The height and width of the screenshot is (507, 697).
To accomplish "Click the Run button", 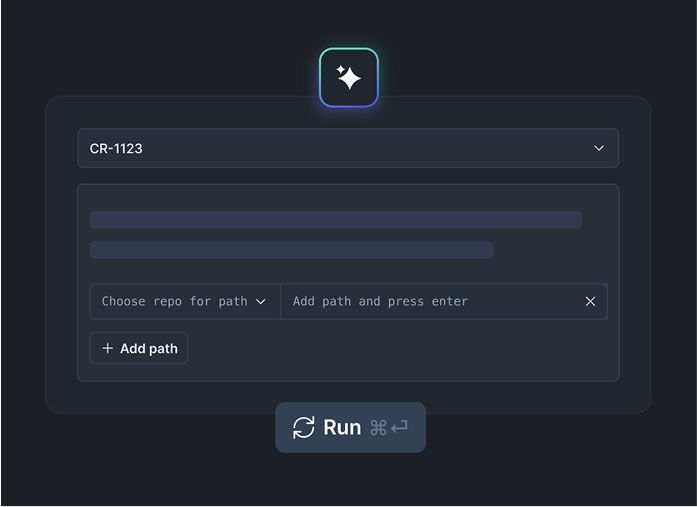I will 350,427.
